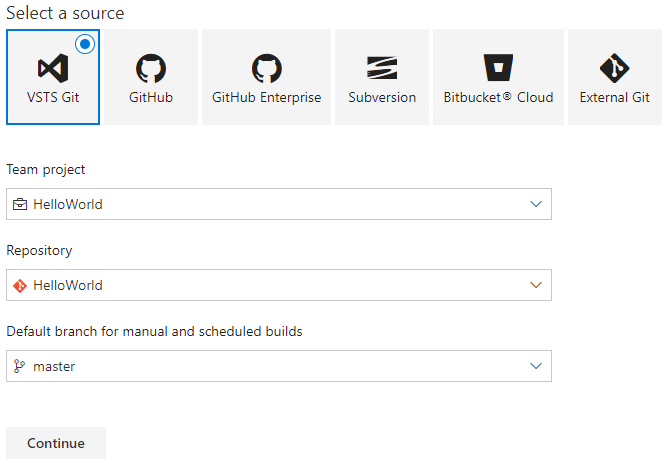Click the External Git text label
The image size is (671, 468).
pos(614,98)
